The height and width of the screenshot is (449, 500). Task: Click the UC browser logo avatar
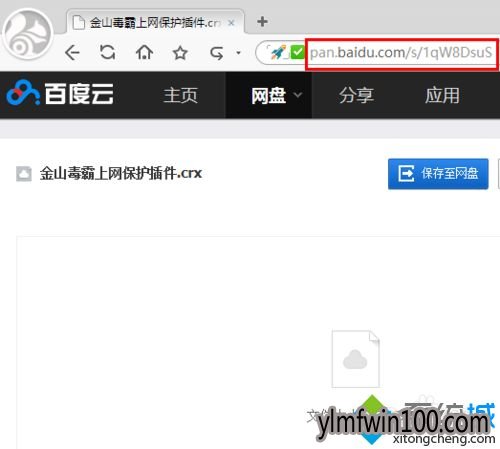coord(28,34)
